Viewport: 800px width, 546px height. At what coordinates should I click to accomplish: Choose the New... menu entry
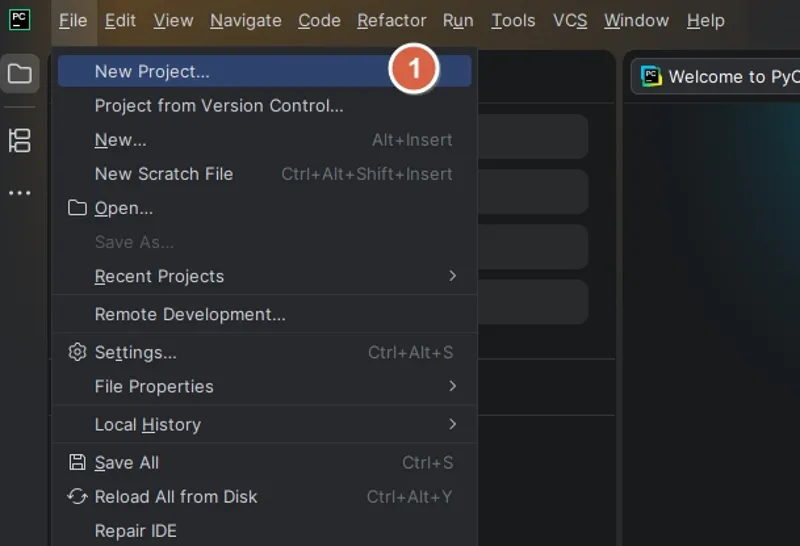coord(264,140)
